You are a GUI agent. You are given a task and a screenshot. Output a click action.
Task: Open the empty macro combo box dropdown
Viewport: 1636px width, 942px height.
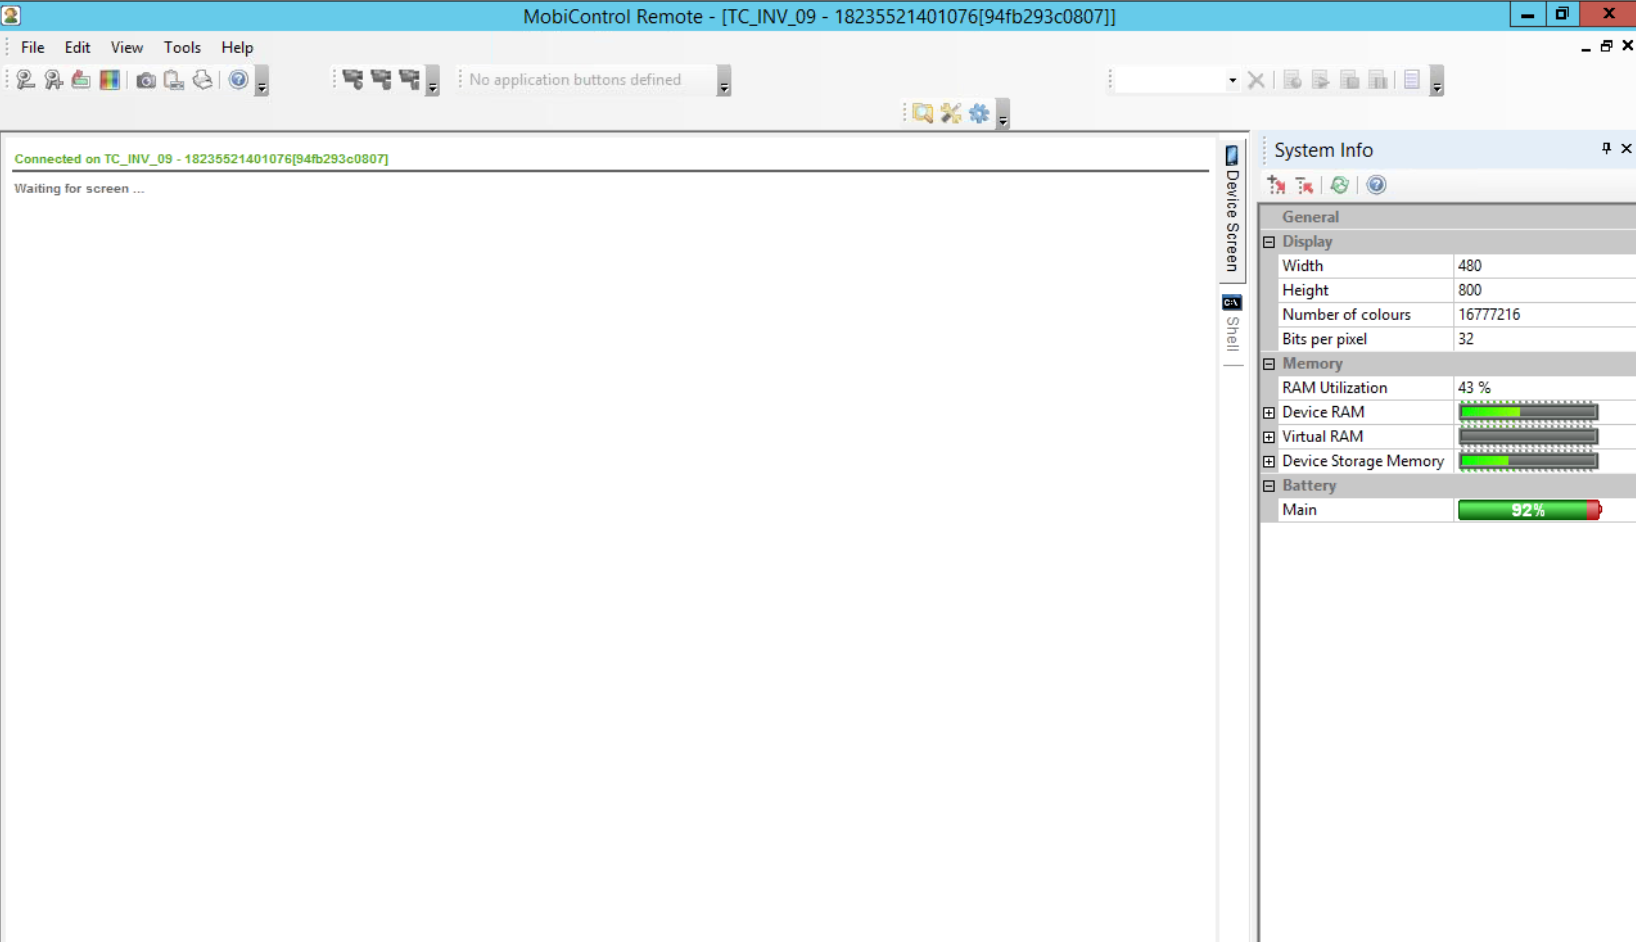[x=1232, y=80]
